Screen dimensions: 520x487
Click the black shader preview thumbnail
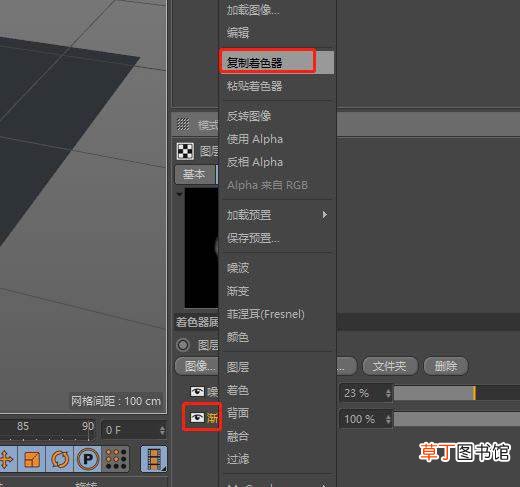[x=202, y=248]
